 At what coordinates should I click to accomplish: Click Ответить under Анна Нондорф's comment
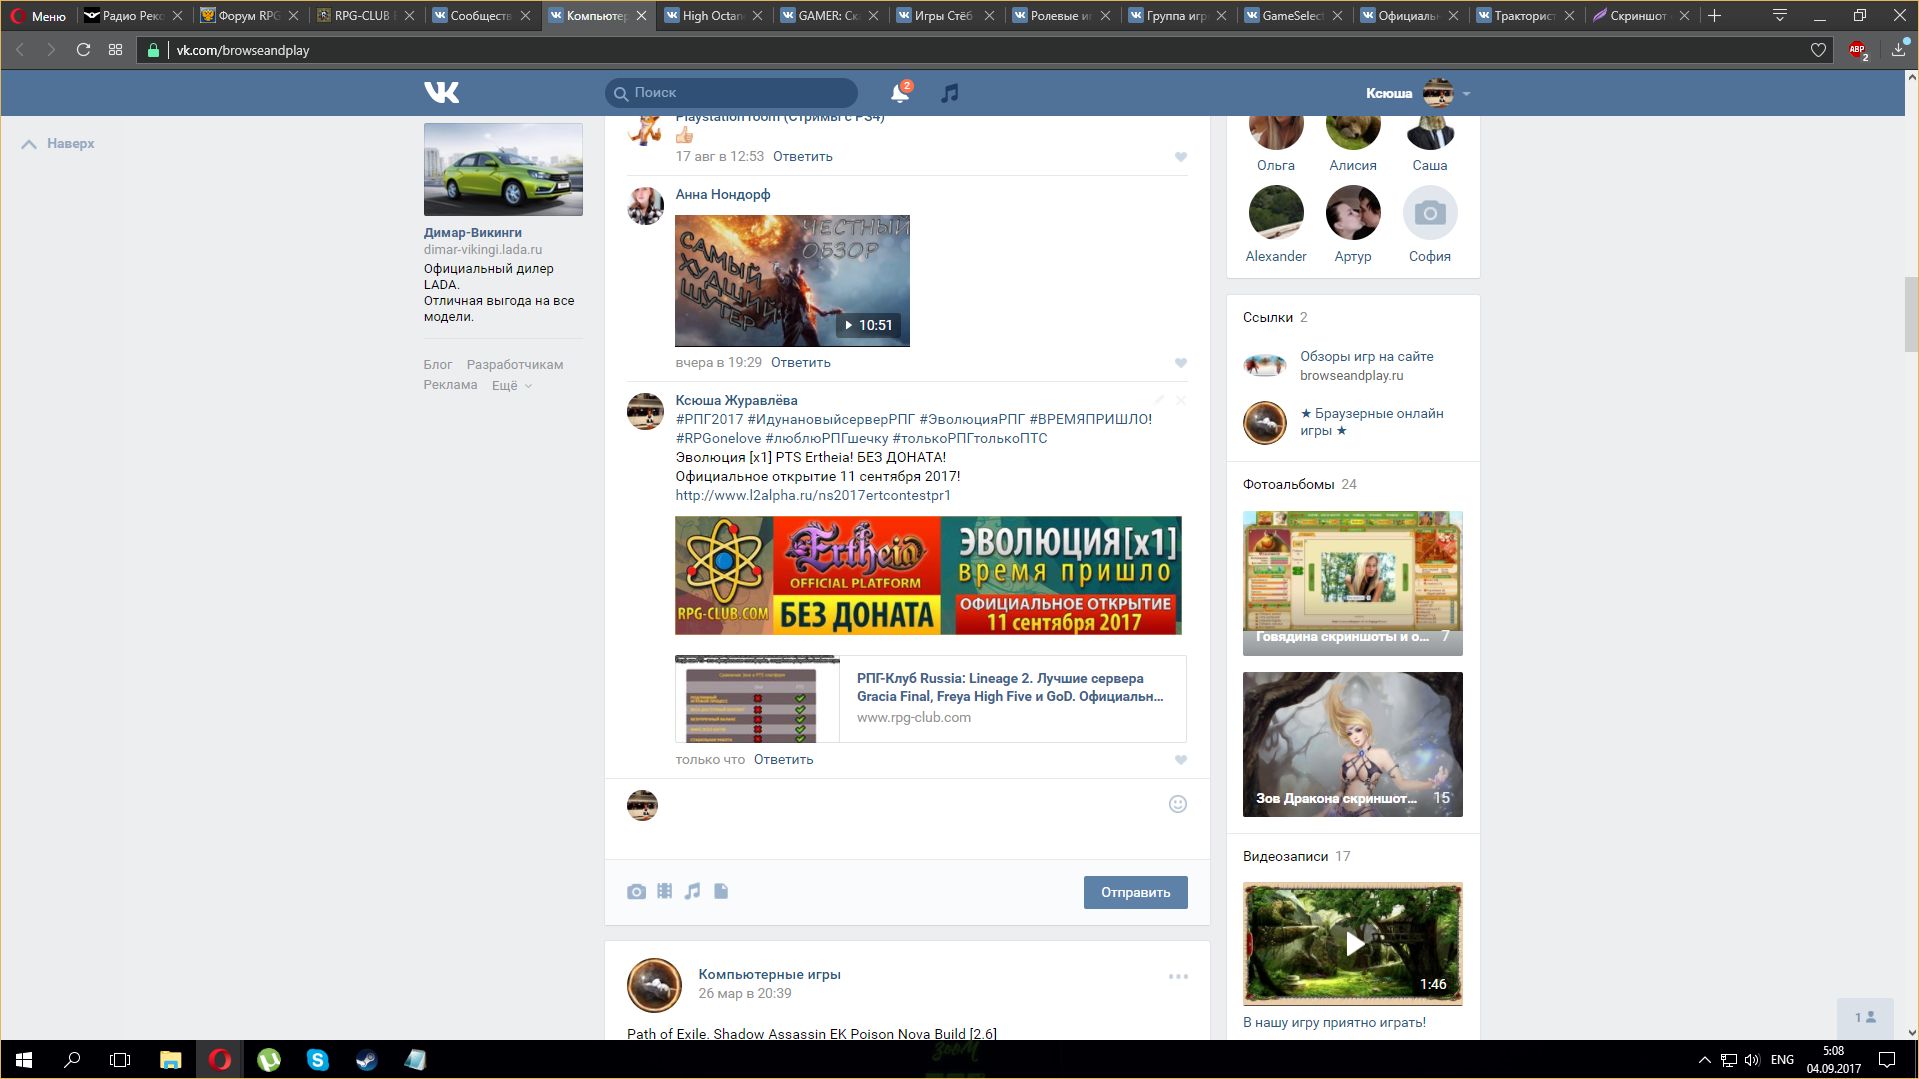tap(800, 363)
